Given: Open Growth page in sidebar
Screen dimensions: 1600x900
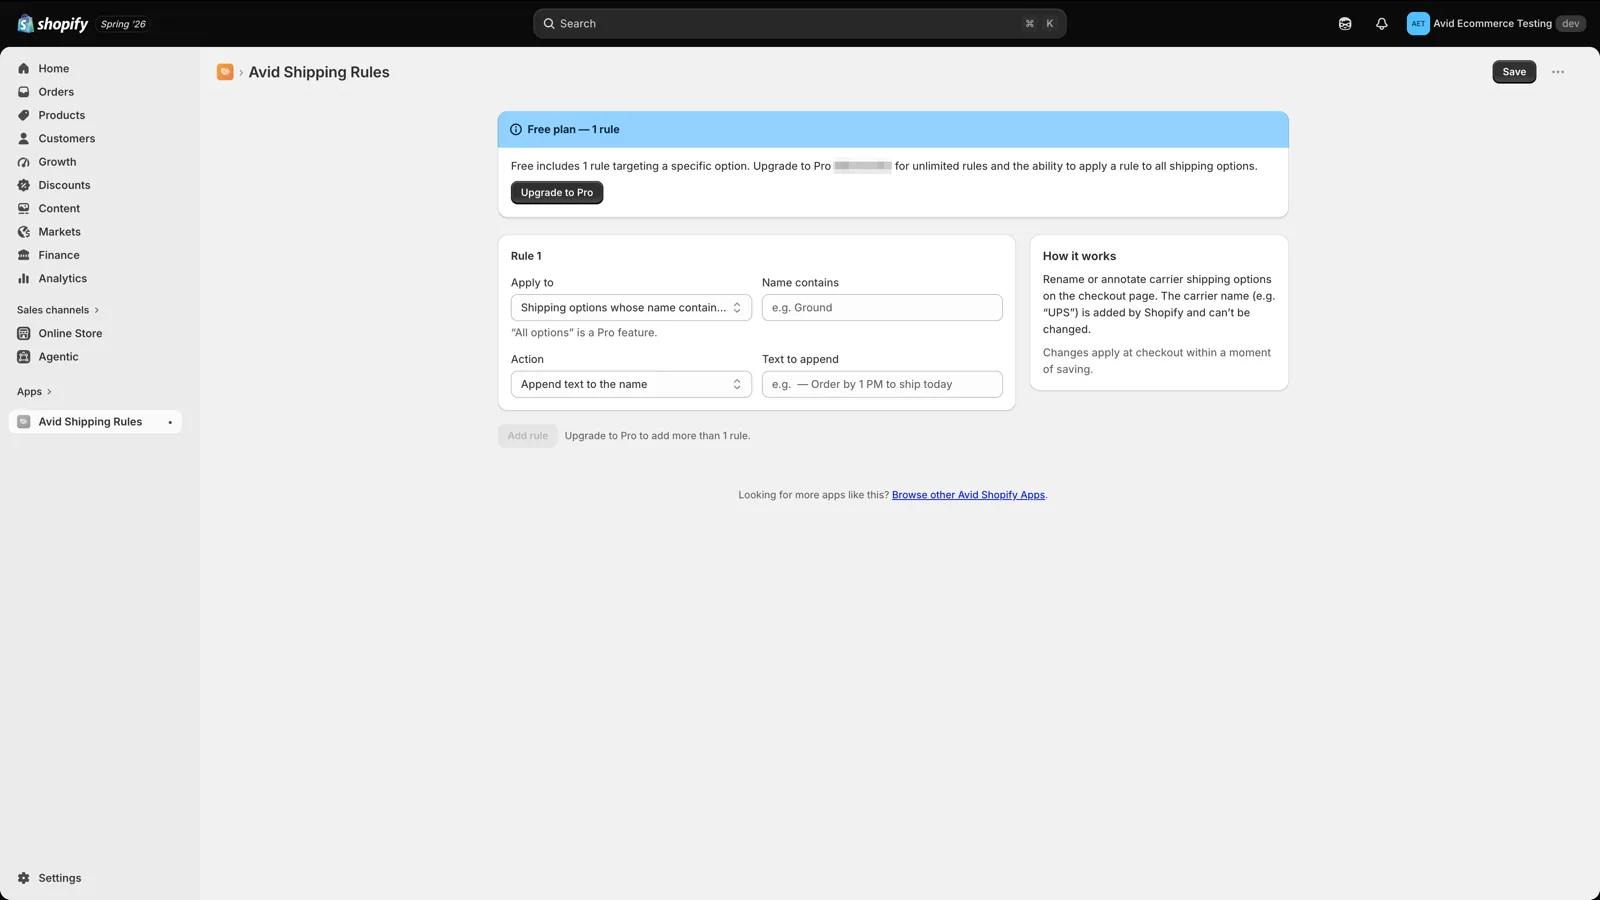Looking at the screenshot, I should [x=95, y=162].
